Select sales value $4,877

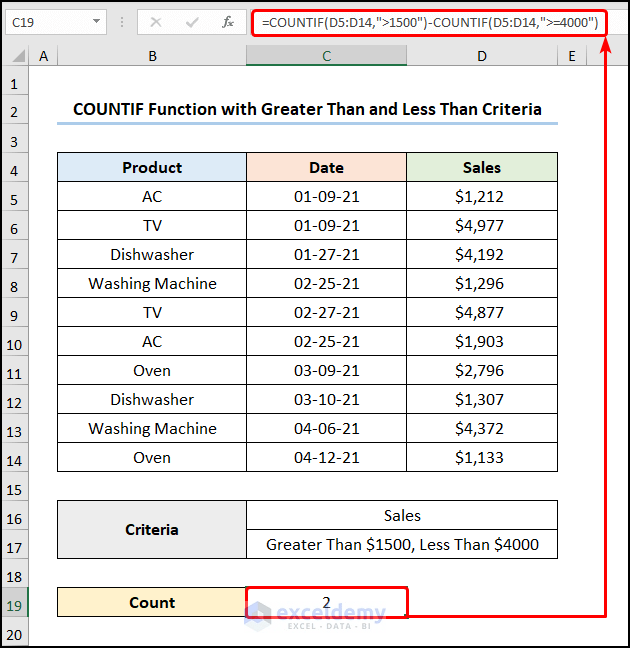click(482, 312)
